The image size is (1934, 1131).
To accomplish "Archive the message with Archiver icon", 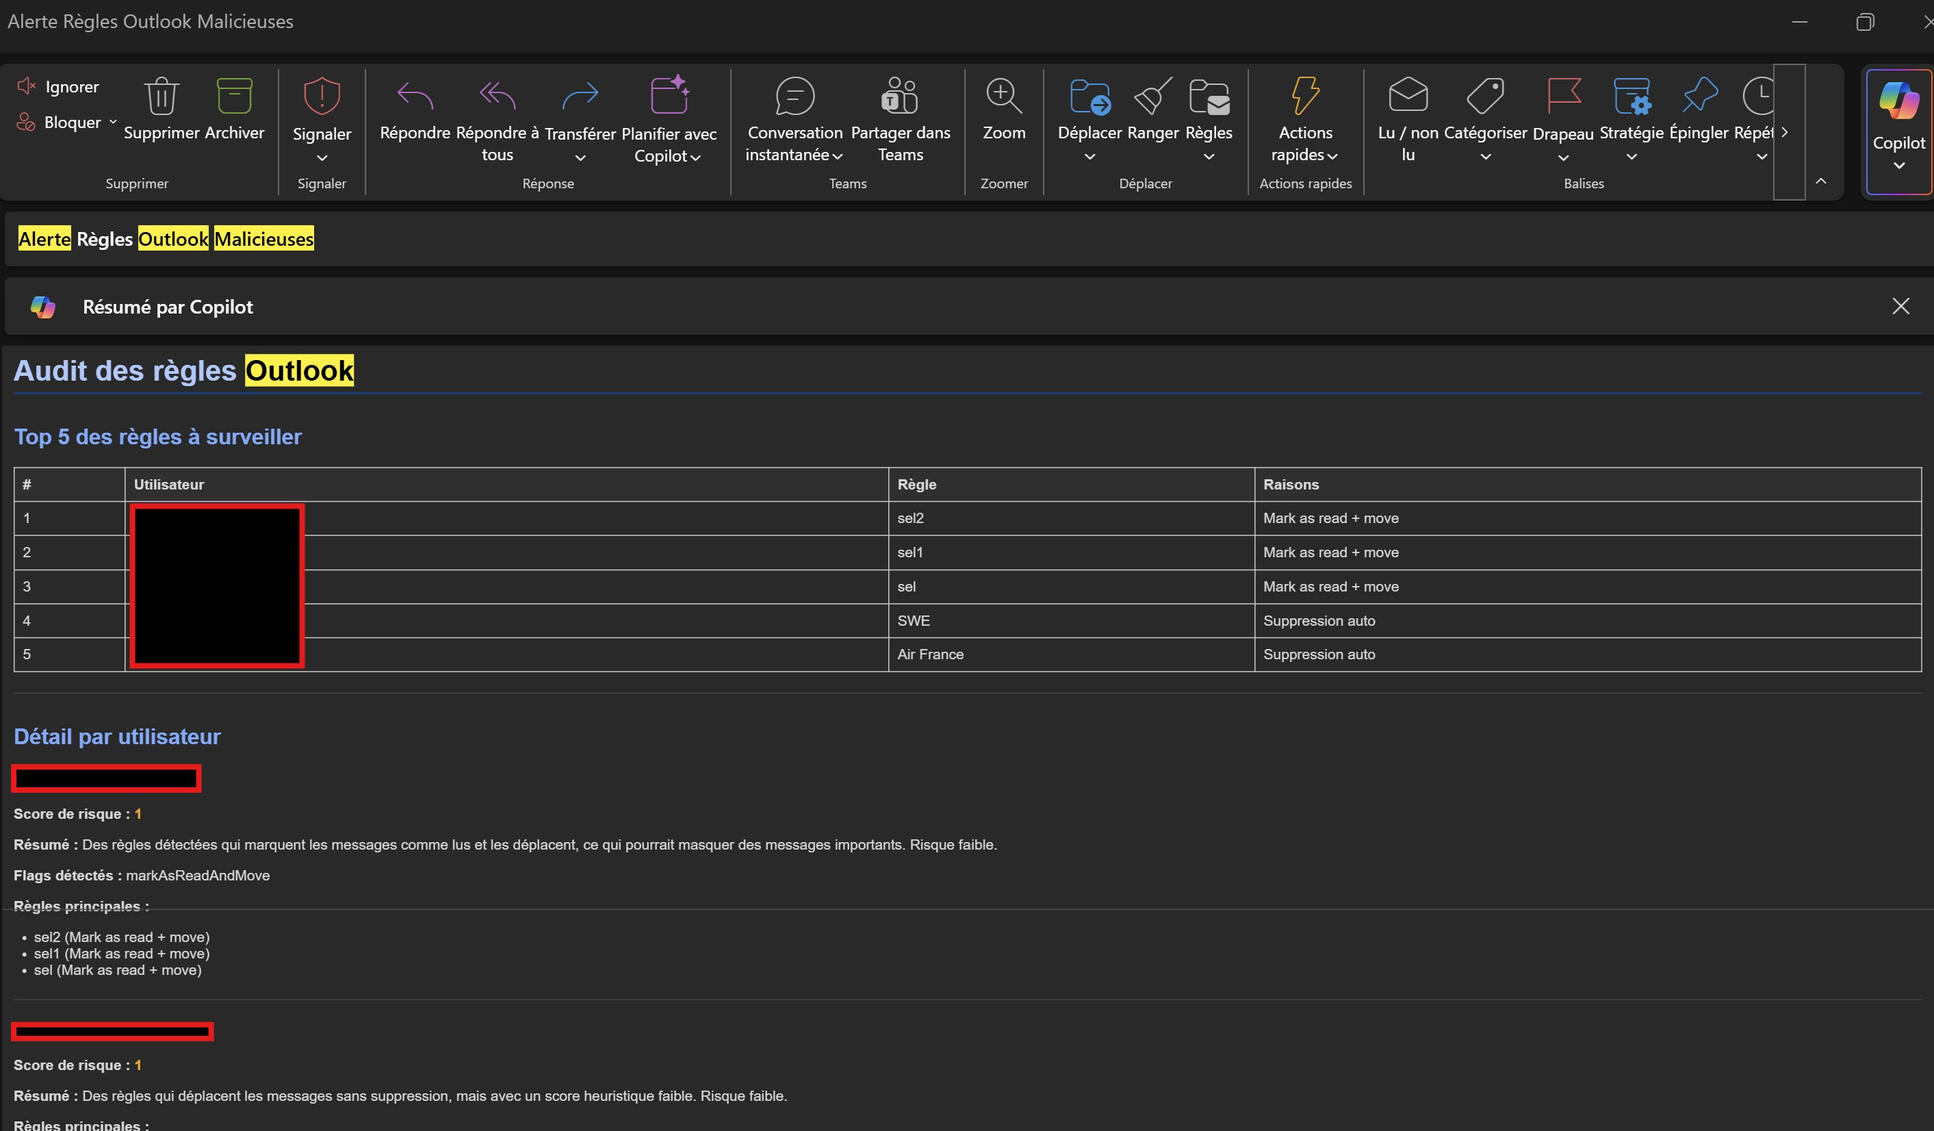I will tap(234, 98).
